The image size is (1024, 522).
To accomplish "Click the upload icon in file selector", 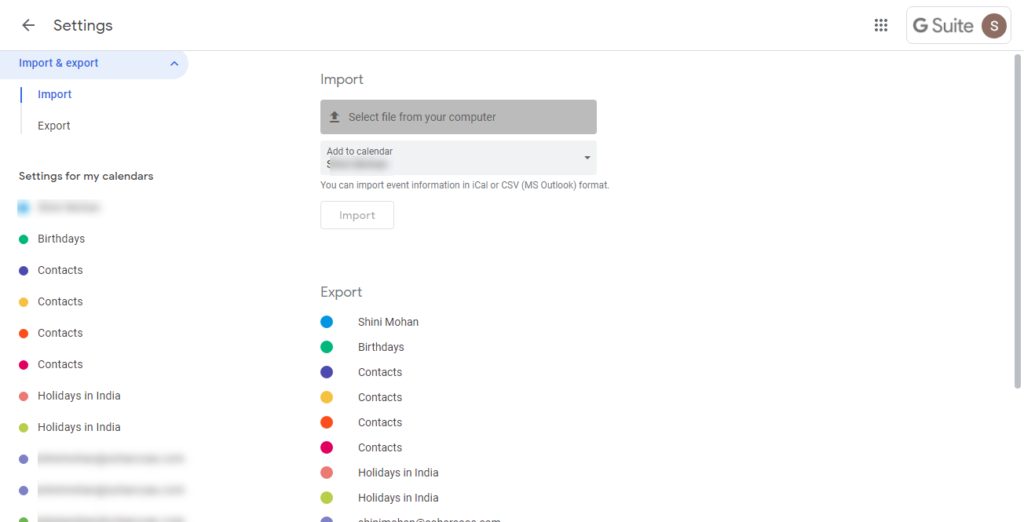I will pos(335,117).
